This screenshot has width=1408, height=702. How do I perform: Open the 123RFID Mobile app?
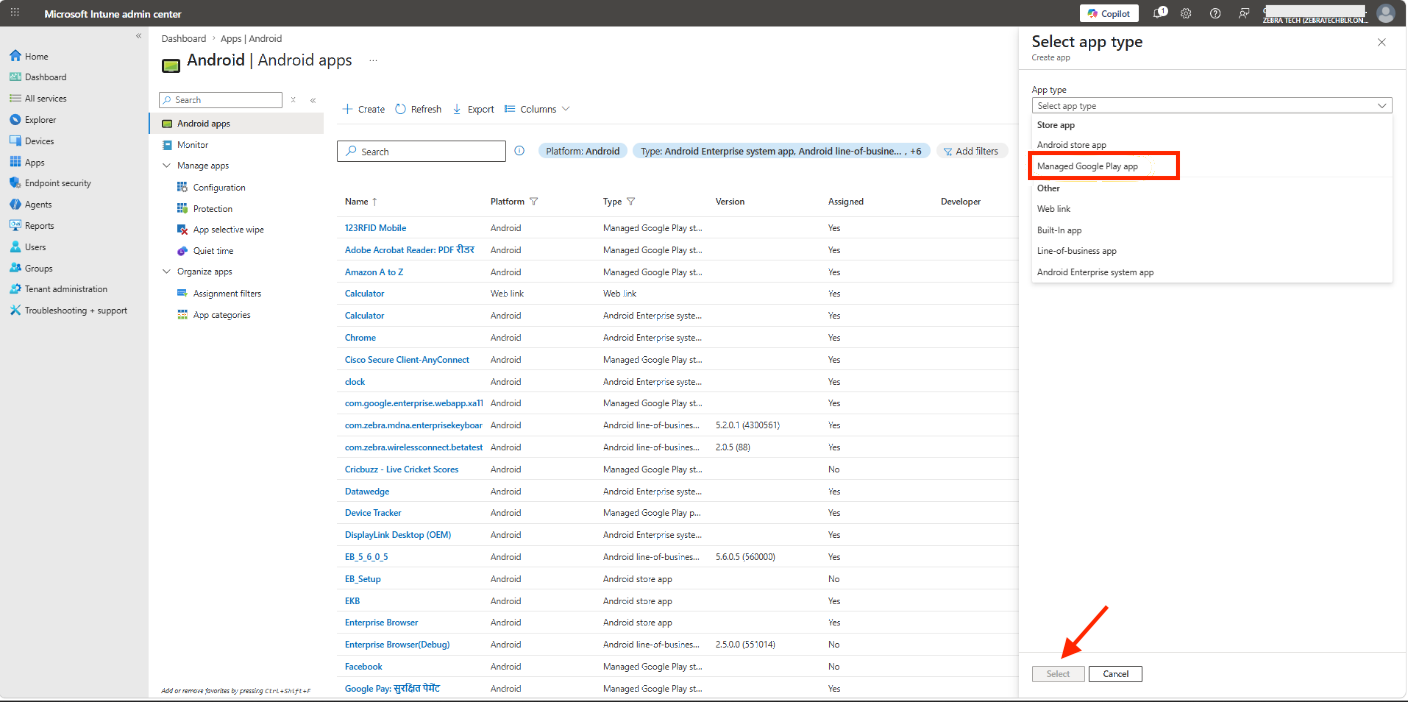point(375,228)
